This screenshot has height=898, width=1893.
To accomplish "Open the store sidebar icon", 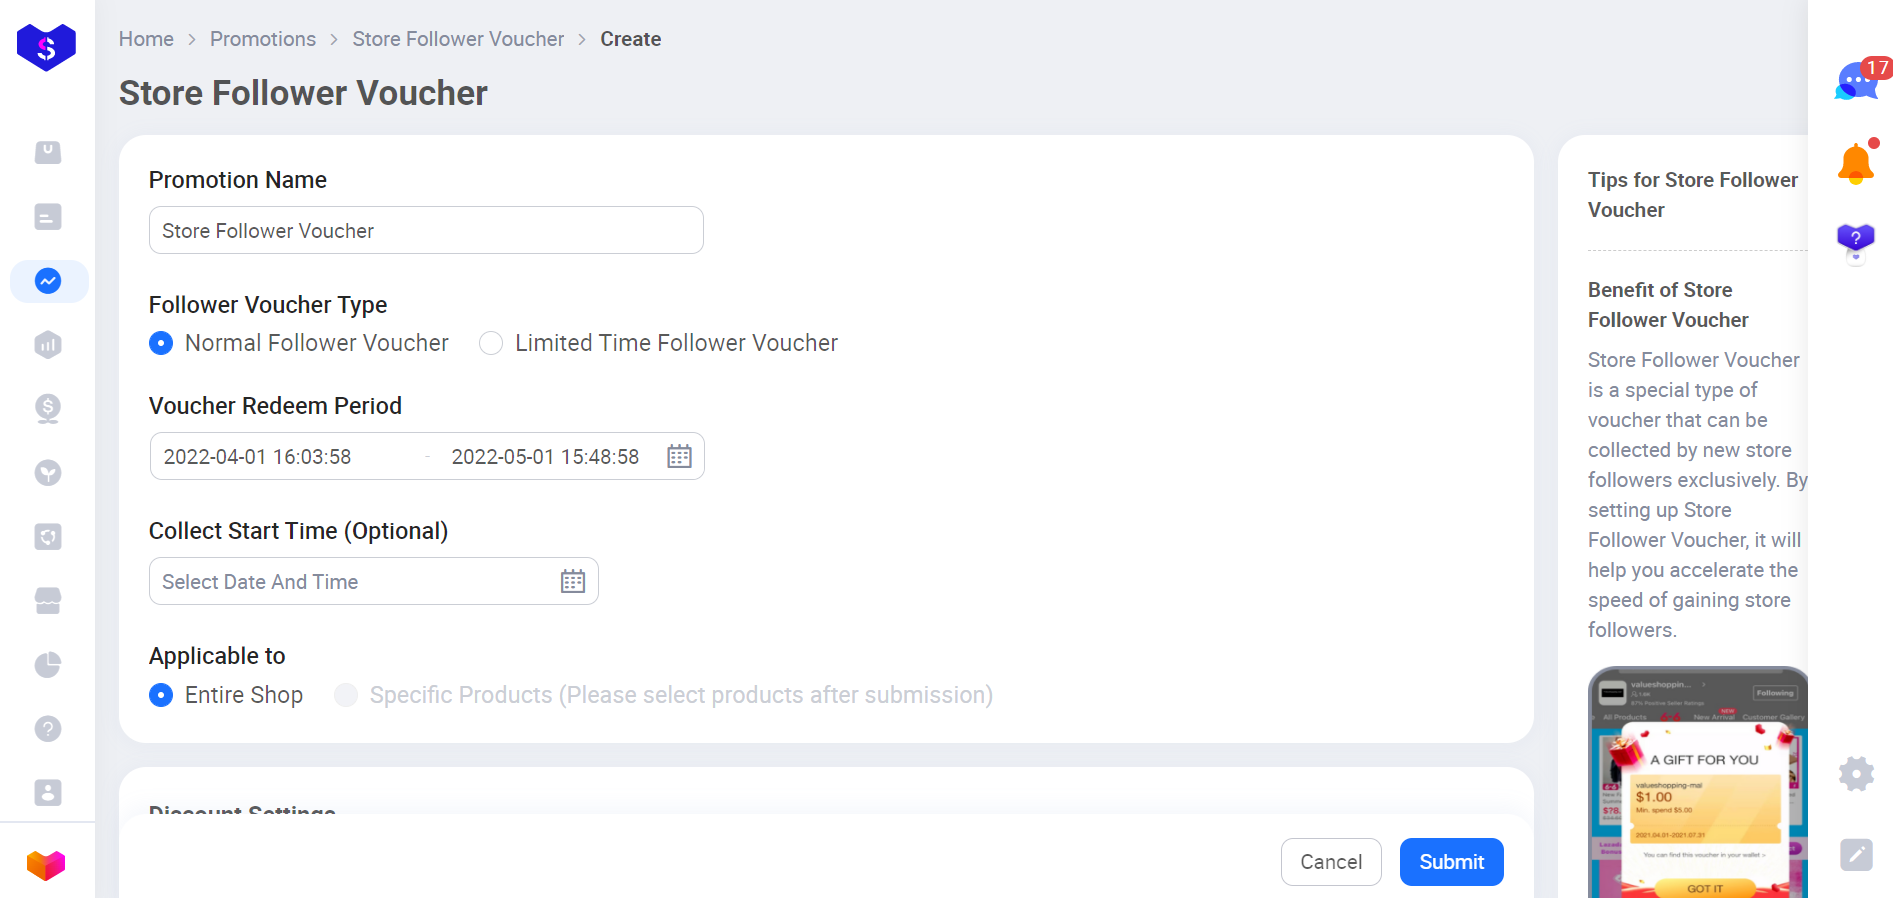I will [x=48, y=600].
